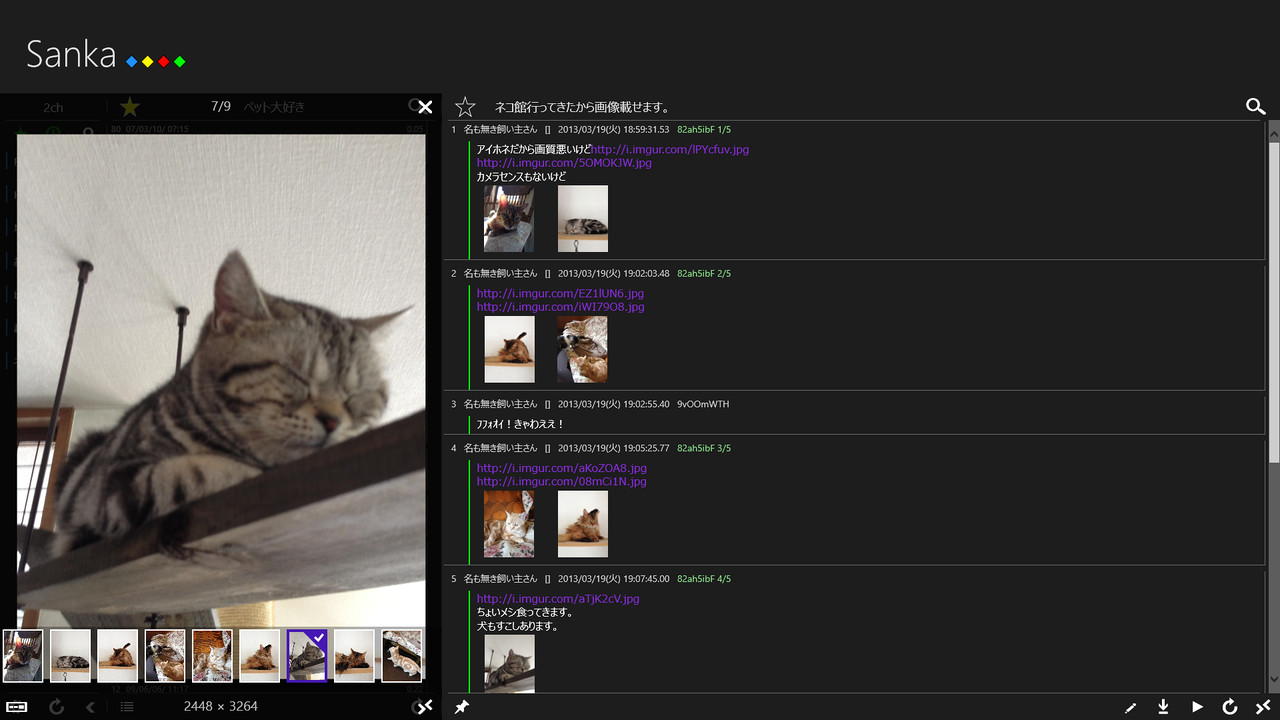Open post 1's second image thumbnail
Image resolution: width=1280 pixels, height=720 pixels.
[x=583, y=218]
